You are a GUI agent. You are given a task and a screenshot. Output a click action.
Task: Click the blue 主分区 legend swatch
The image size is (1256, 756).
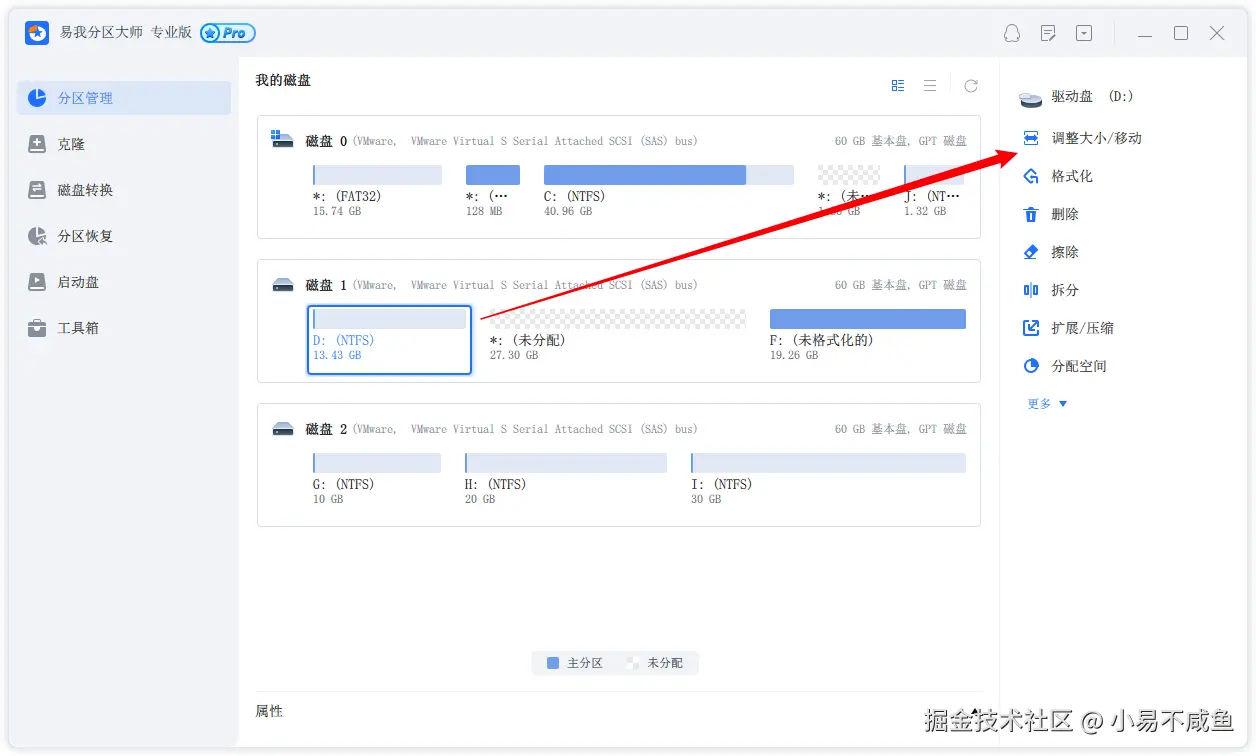(553, 663)
